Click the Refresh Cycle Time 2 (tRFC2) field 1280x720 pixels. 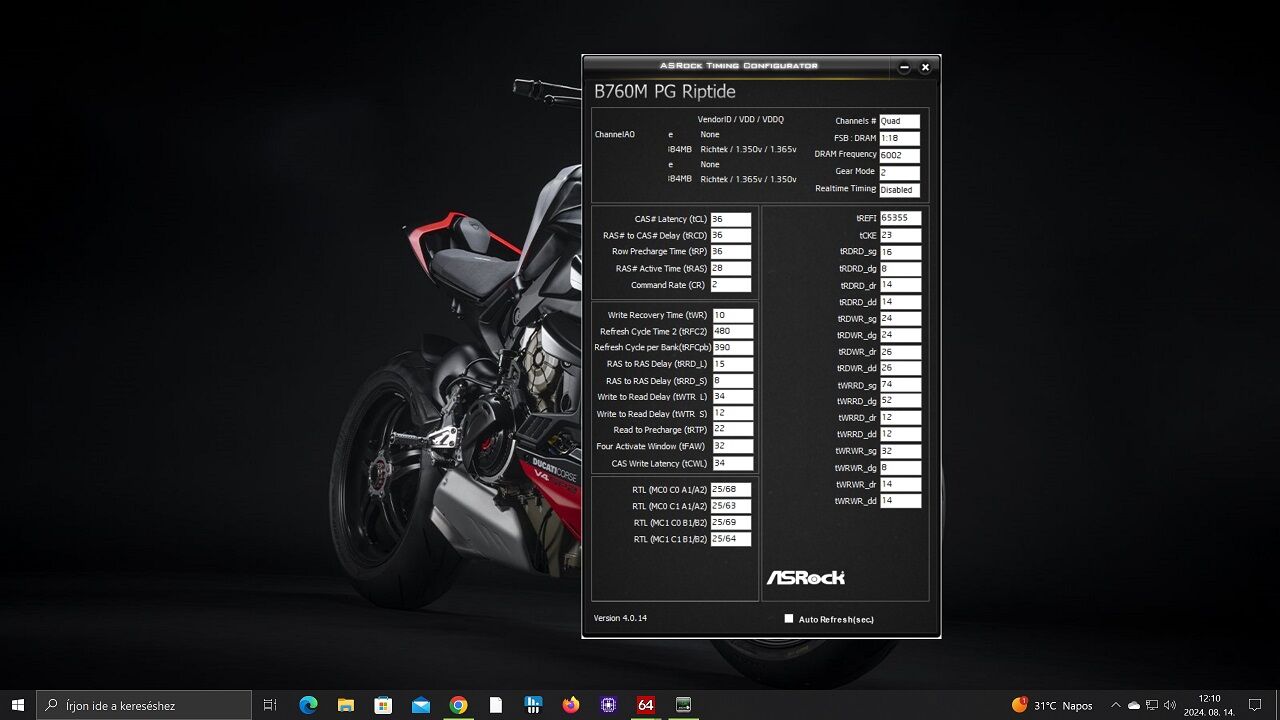tap(733, 331)
